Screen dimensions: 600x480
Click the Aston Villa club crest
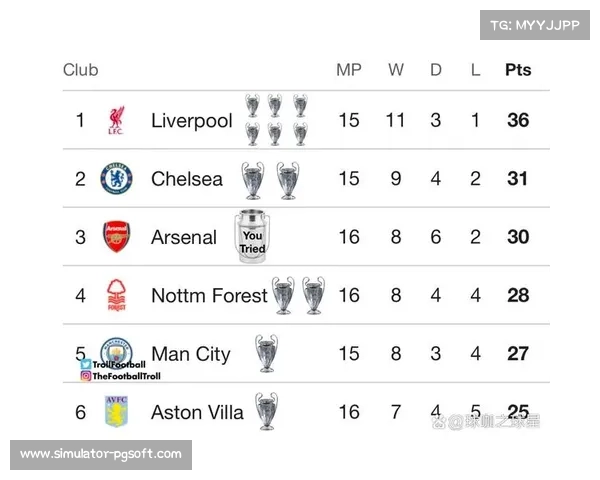pyautogui.click(x=116, y=411)
